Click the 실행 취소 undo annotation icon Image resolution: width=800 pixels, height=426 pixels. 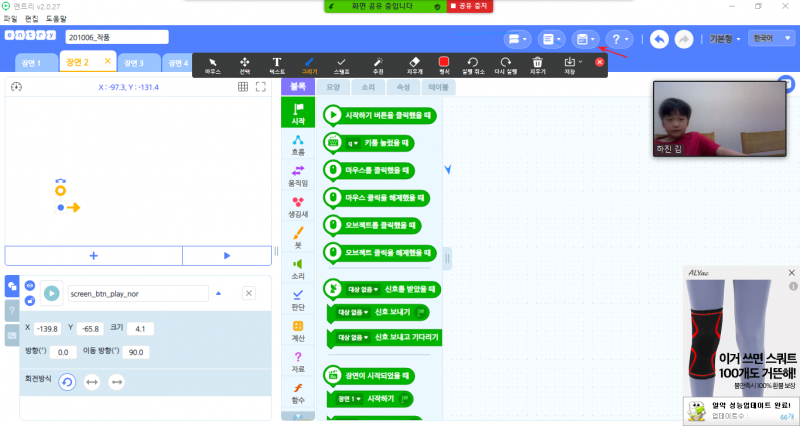(x=473, y=65)
